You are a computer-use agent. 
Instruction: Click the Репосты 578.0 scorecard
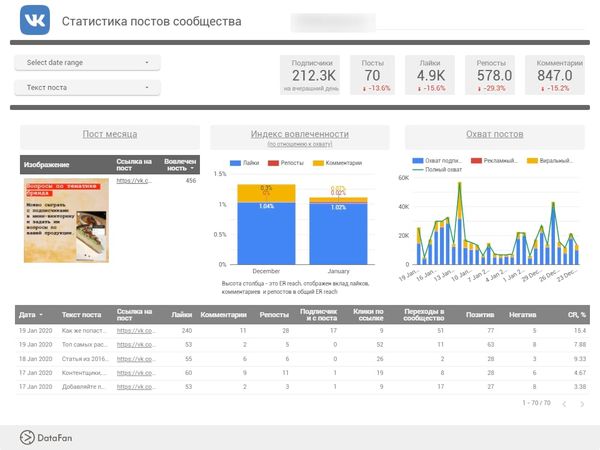(x=494, y=75)
